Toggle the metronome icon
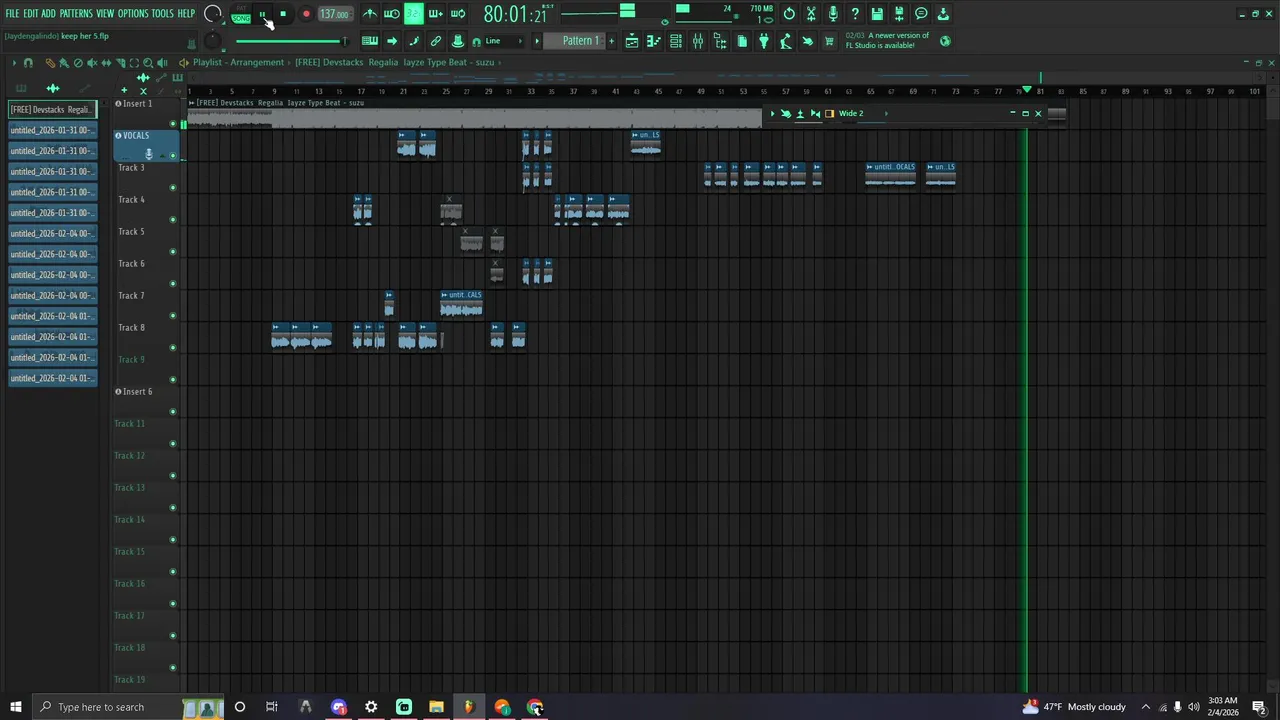The image size is (1280, 720). pyautogui.click(x=370, y=14)
